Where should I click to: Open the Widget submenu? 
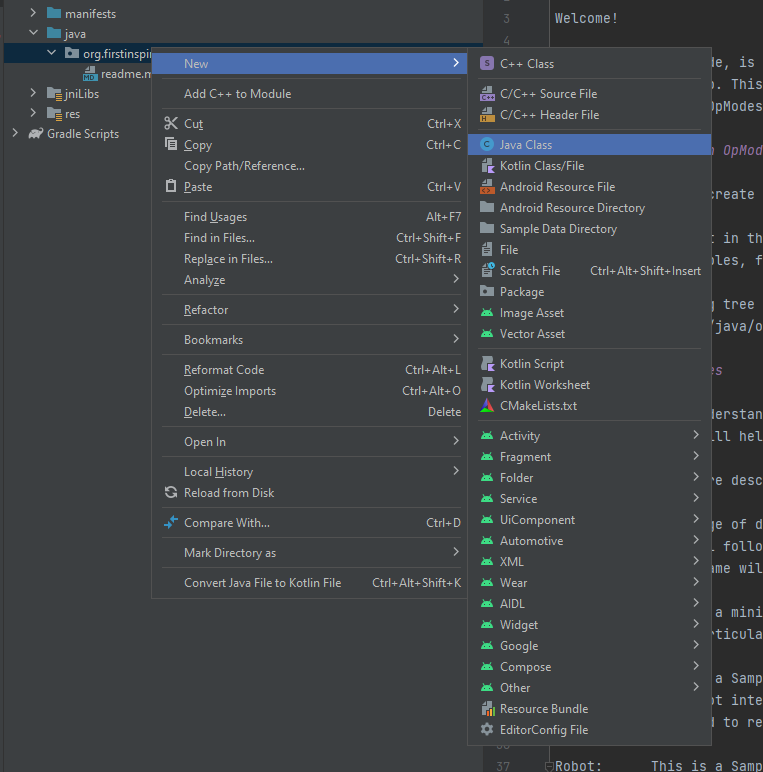click(589, 625)
